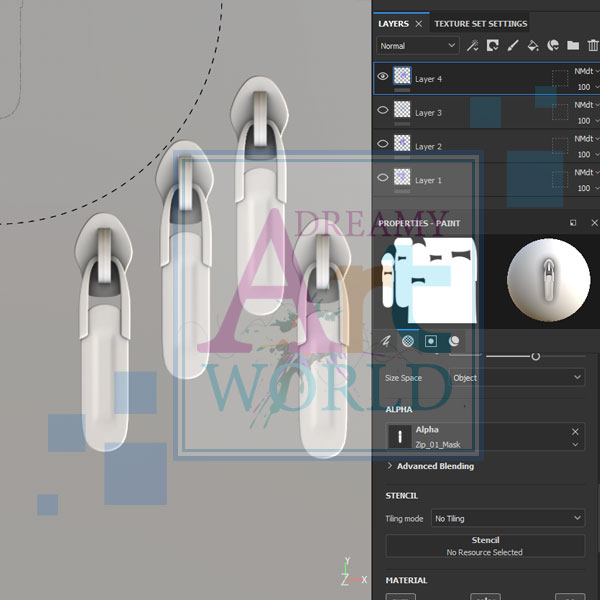Add a new paint layer with brush icon

click(513, 46)
